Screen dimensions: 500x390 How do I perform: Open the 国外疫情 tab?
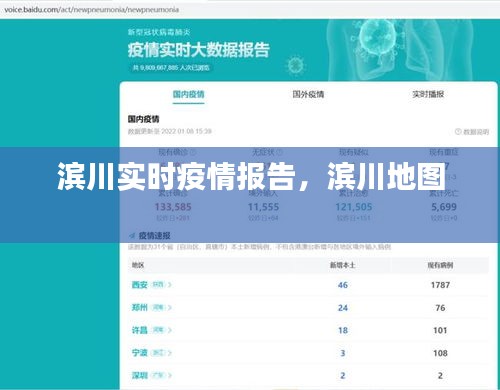coord(308,94)
